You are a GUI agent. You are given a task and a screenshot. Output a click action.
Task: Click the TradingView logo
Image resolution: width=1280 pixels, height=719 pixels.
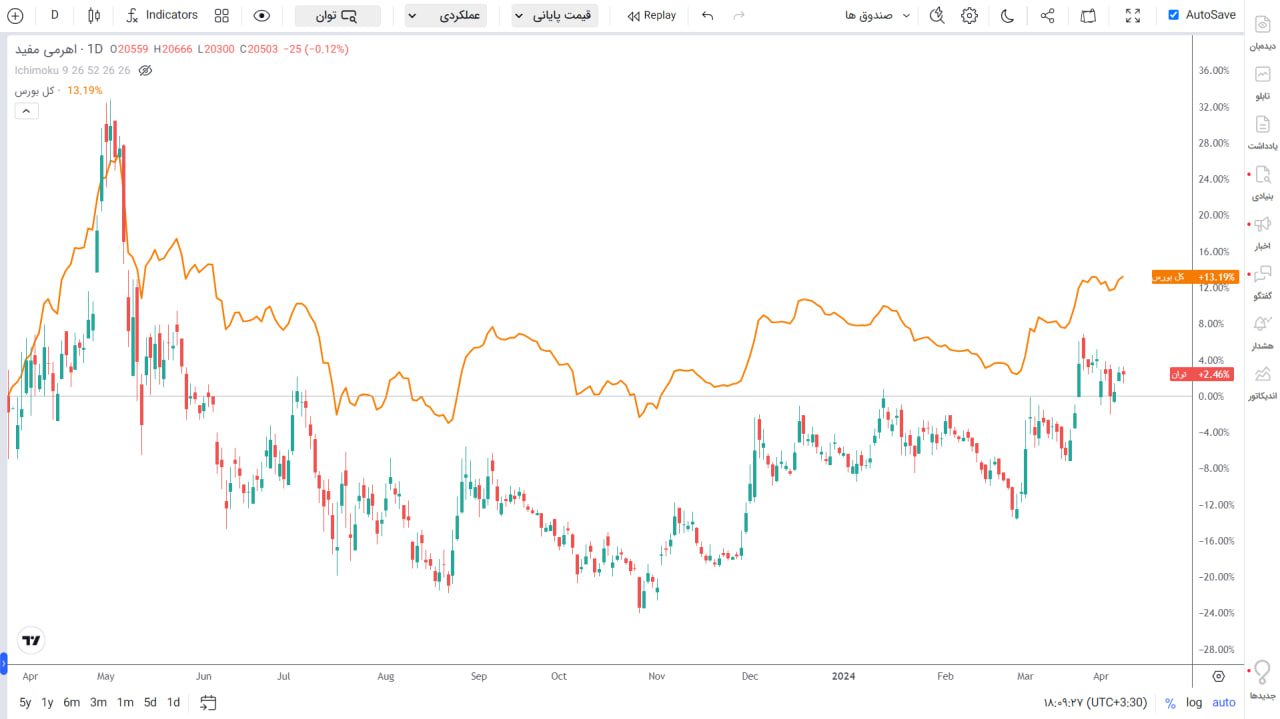click(x=32, y=641)
